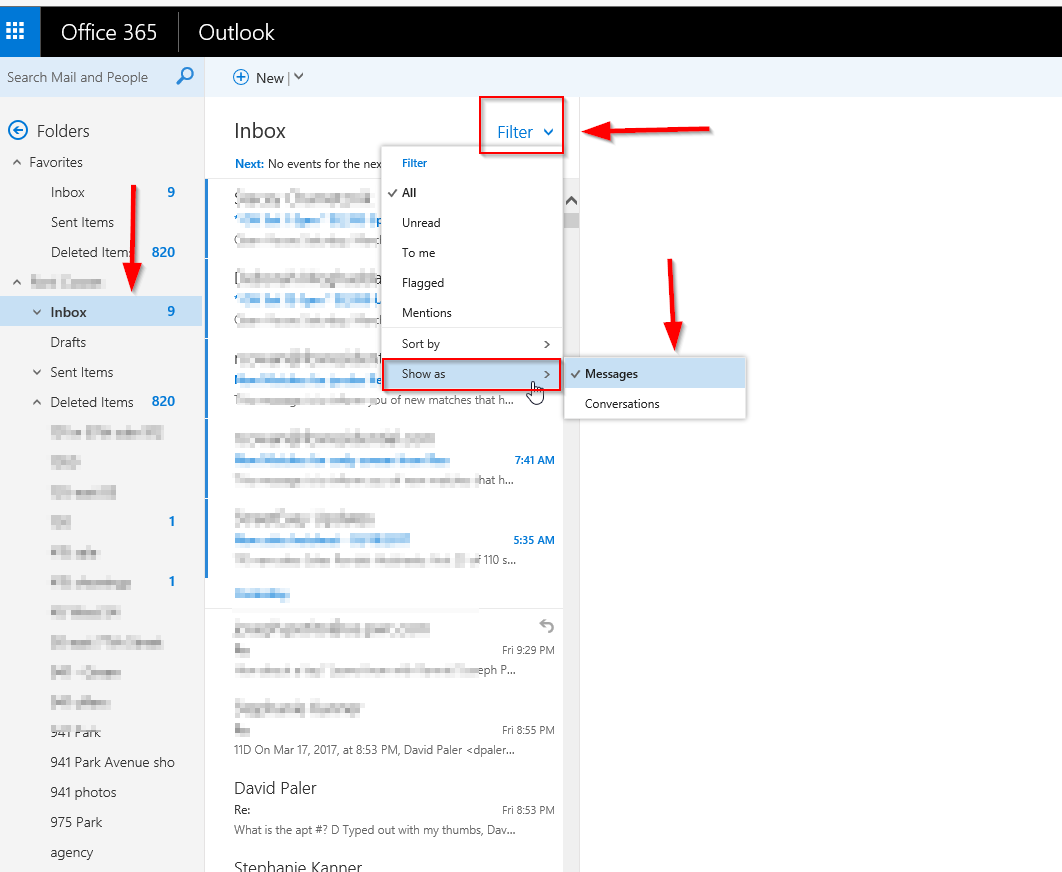Filter the inbox by Unread
Viewport: 1062px width, 872px height.
[x=421, y=223]
